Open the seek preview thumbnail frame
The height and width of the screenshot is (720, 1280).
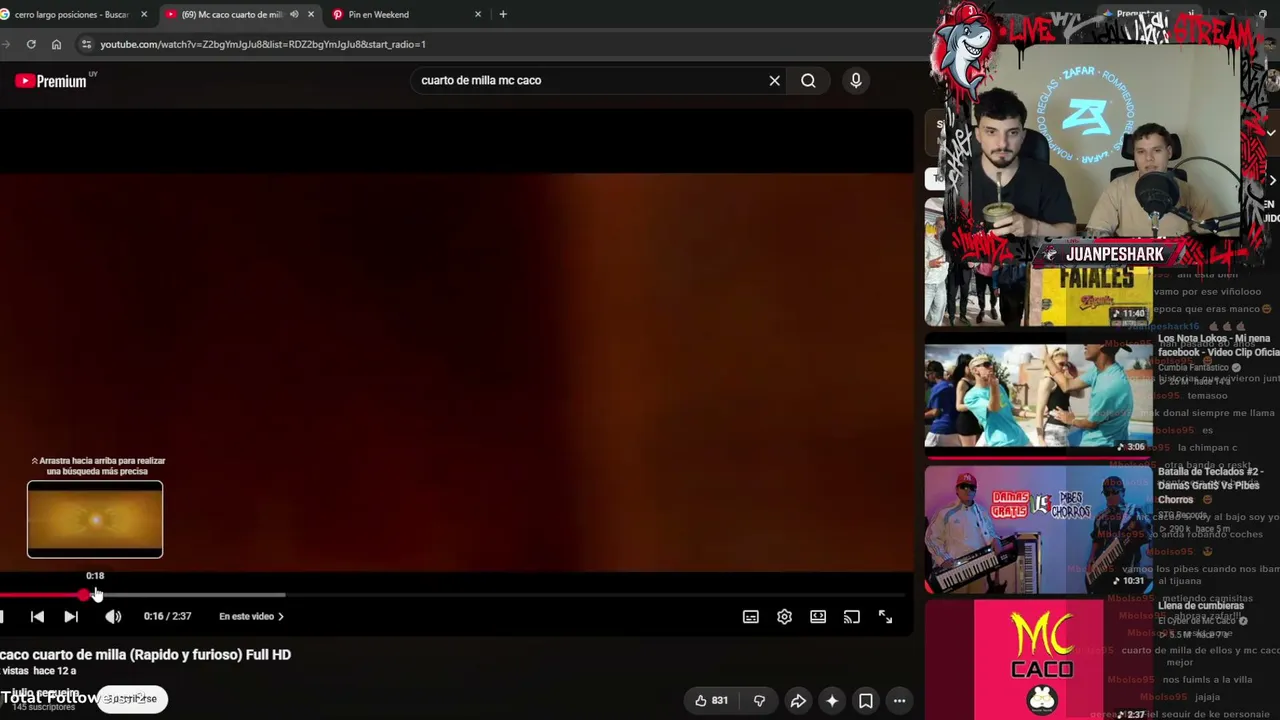95,519
